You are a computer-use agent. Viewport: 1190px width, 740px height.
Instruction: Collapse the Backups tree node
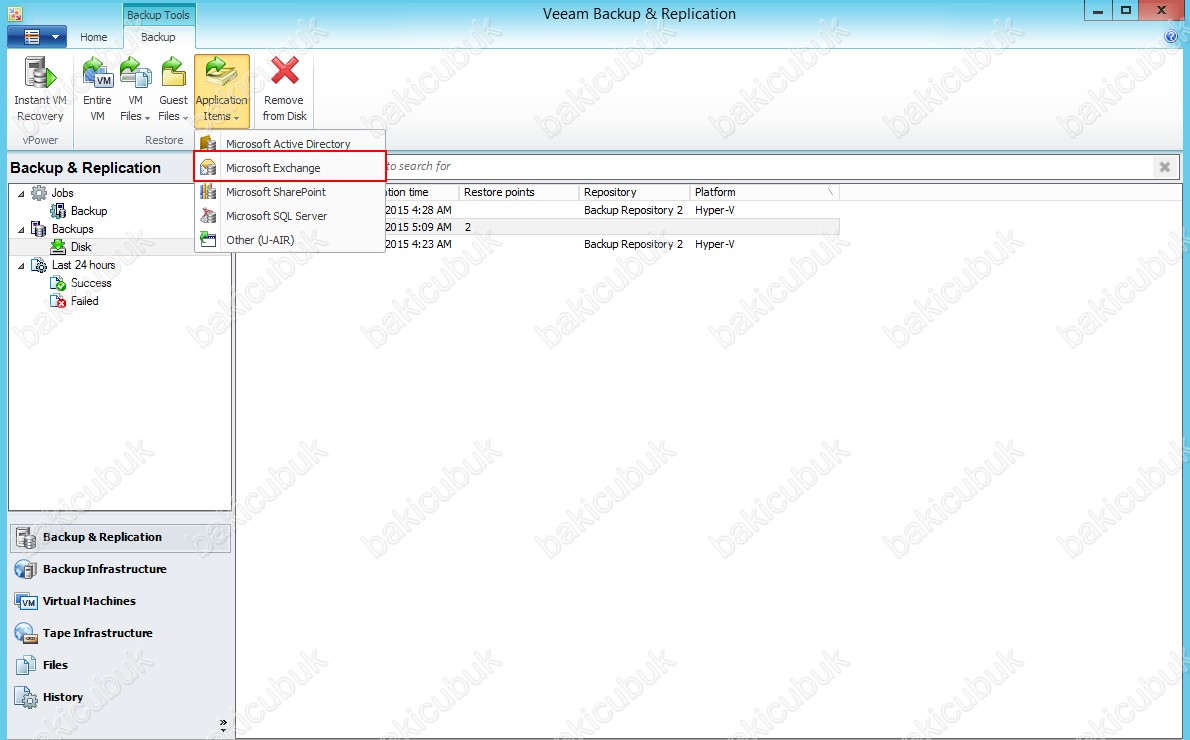click(x=21, y=229)
